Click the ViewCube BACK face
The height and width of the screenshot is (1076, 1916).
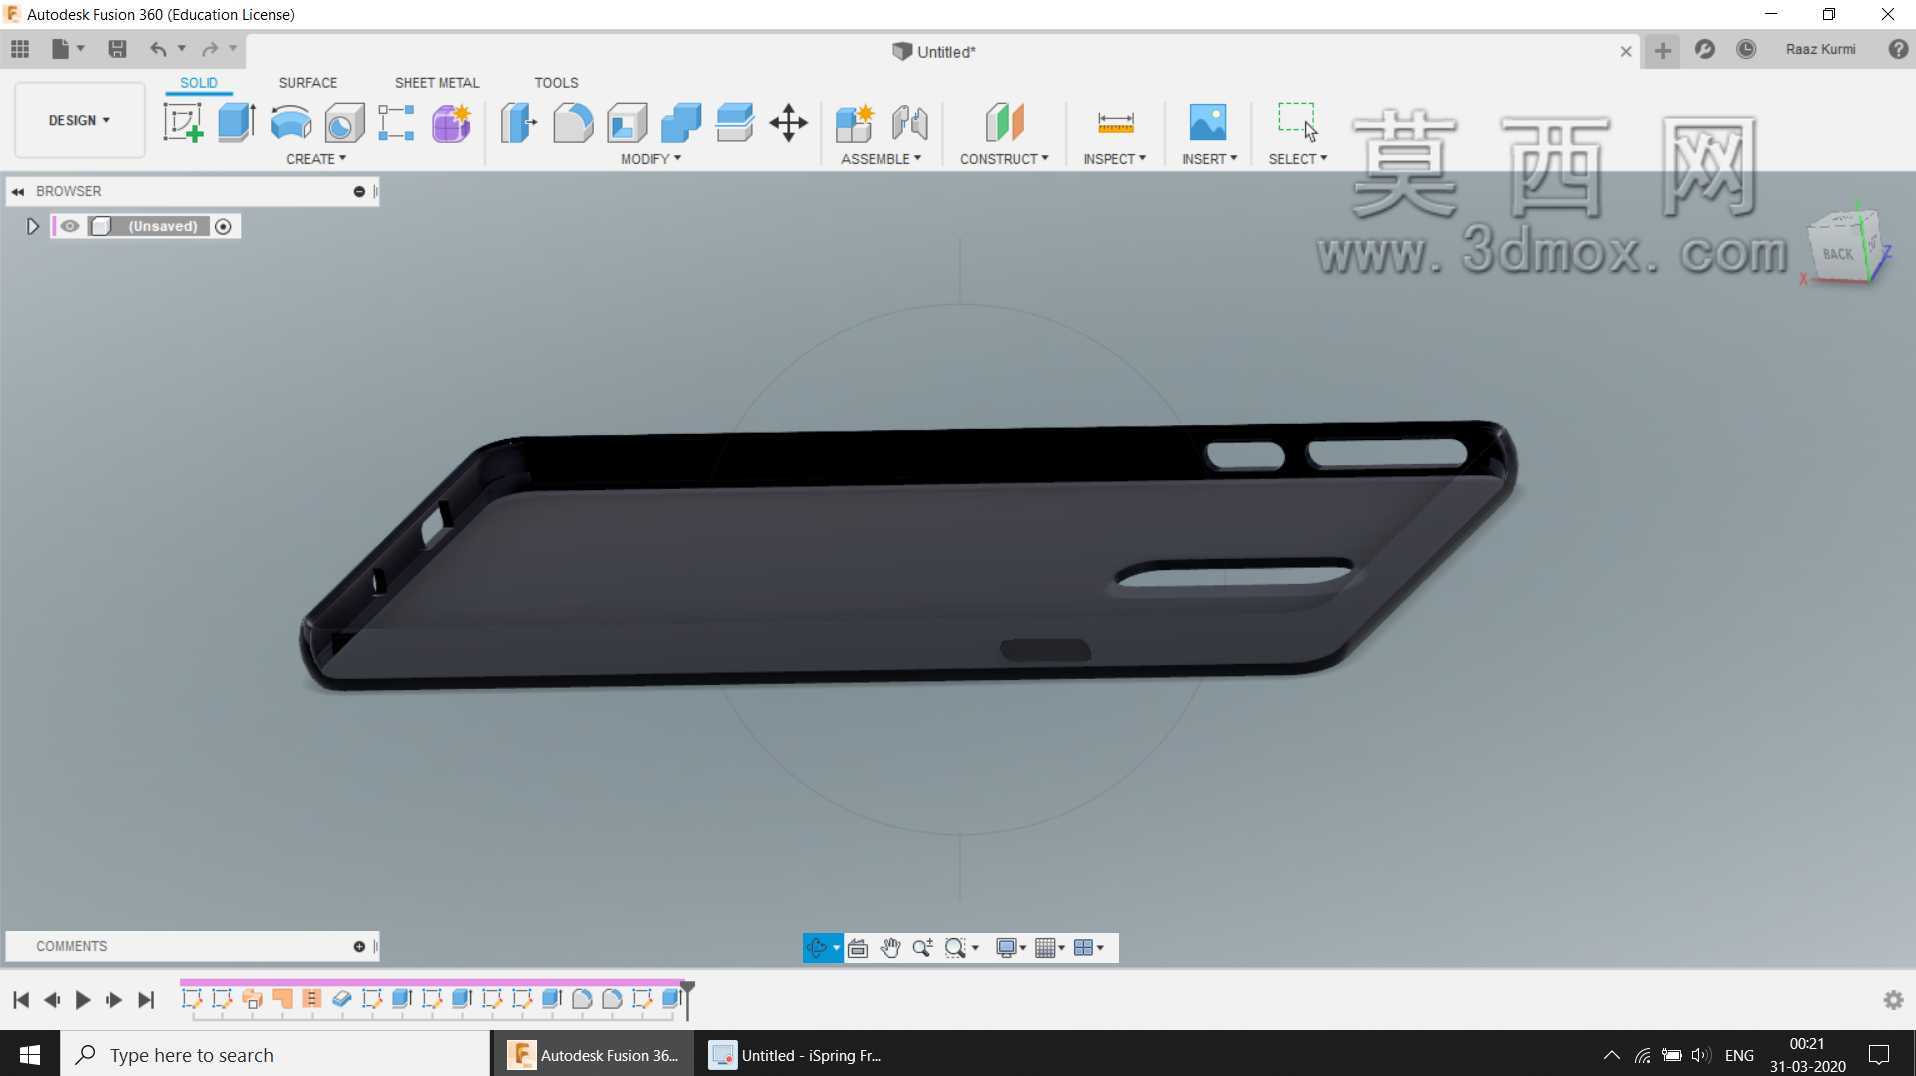tap(1837, 254)
